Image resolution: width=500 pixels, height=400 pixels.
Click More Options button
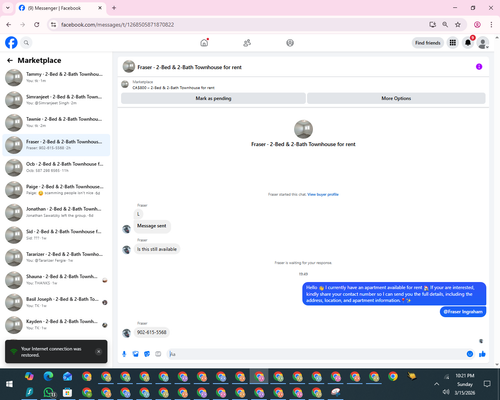(396, 98)
